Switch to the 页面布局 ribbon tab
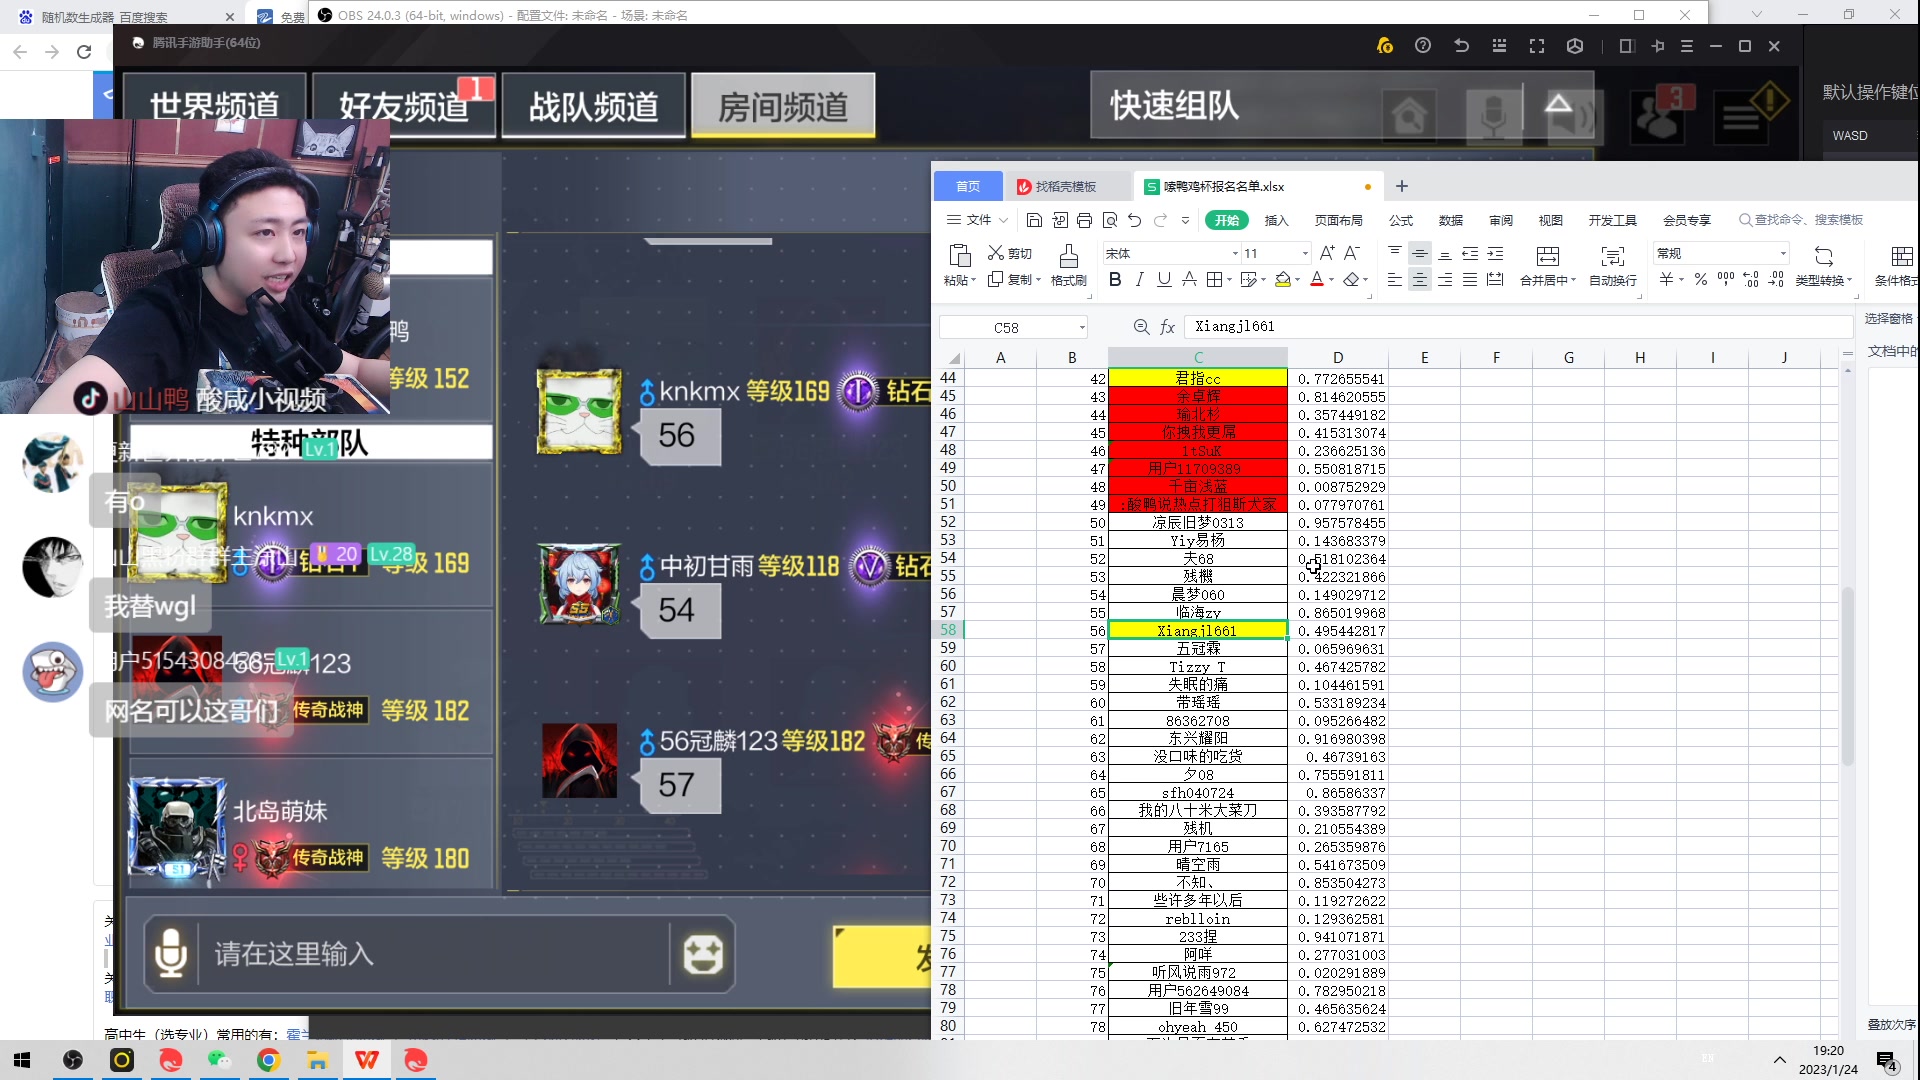1920x1080 pixels. click(1338, 220)
